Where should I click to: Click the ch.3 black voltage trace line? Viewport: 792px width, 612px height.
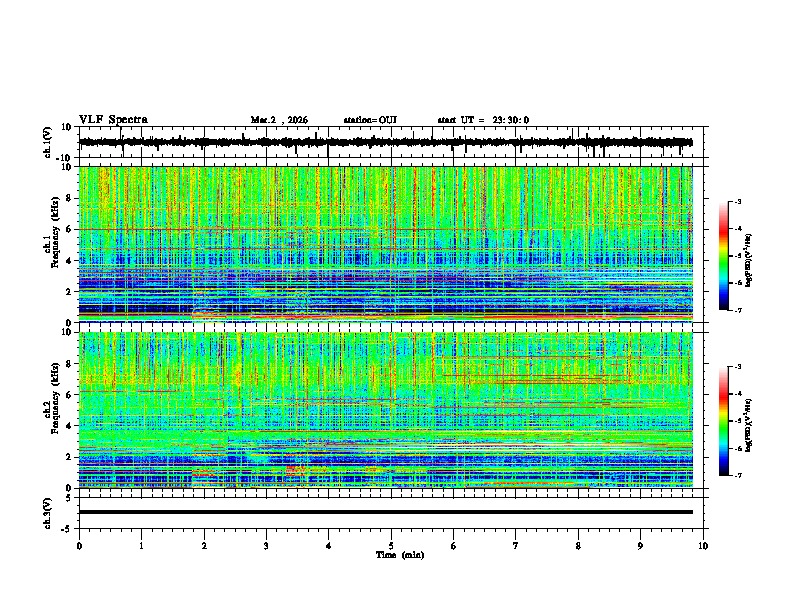click(x=385, y=512)
